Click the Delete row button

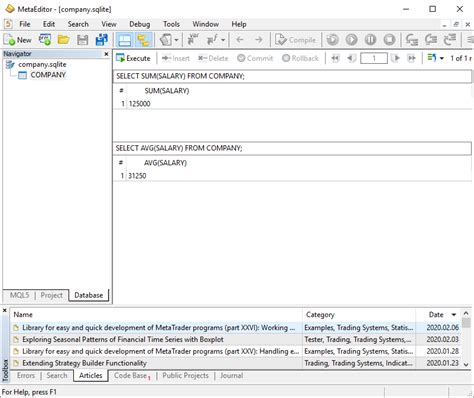click(x=213, y=58)
